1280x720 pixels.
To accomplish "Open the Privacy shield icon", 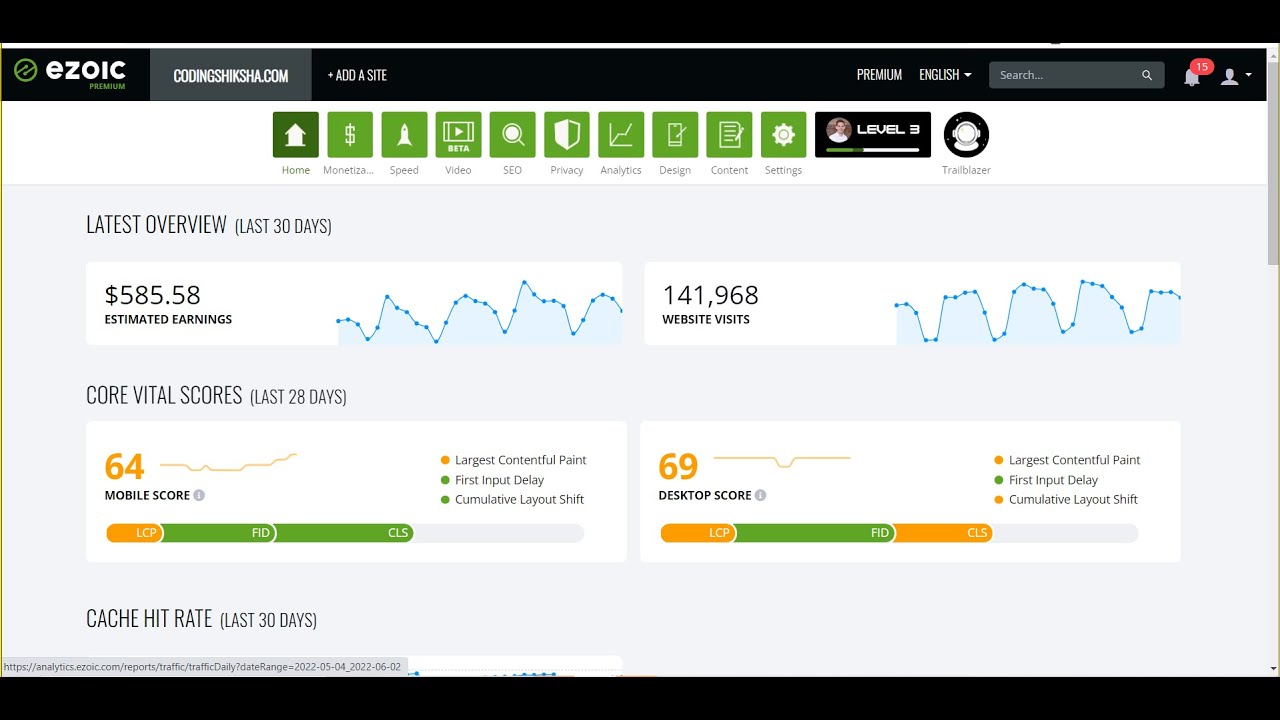I will 567,135.
